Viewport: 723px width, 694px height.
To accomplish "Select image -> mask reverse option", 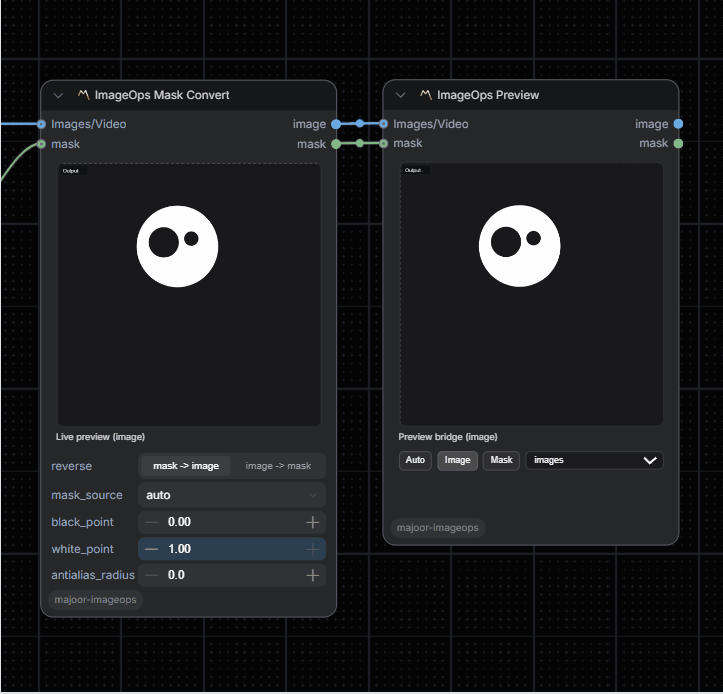I will coord(278,466).
